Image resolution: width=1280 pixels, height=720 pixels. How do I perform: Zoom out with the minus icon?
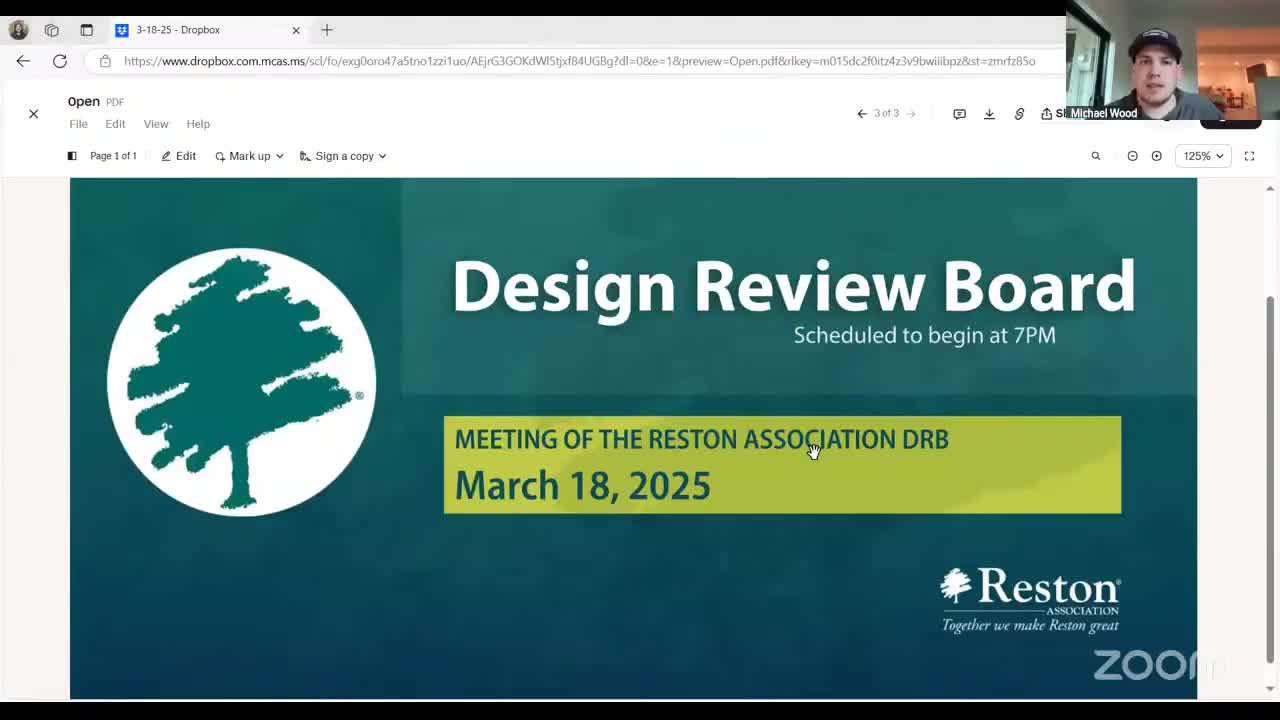coord(1132,156)
